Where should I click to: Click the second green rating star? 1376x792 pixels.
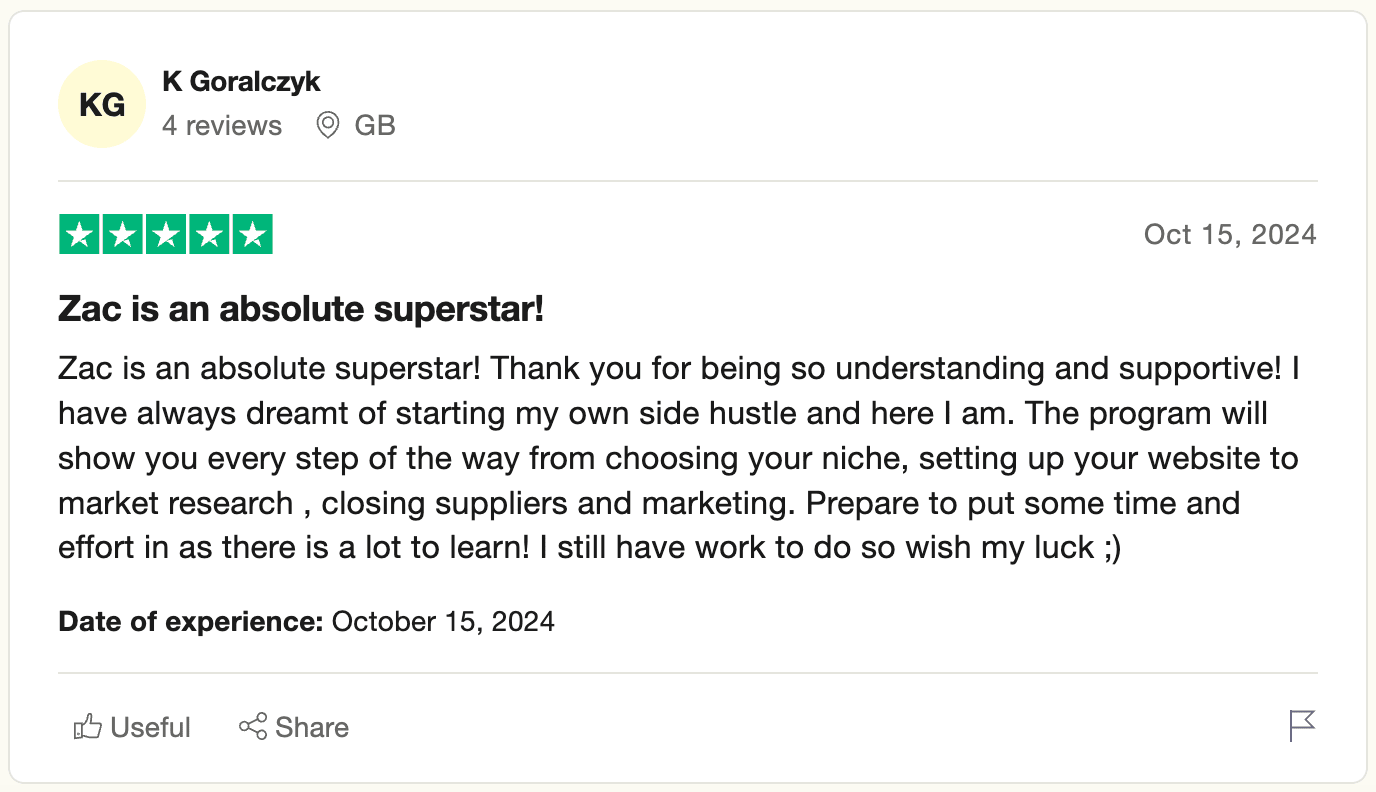[122, 235]
